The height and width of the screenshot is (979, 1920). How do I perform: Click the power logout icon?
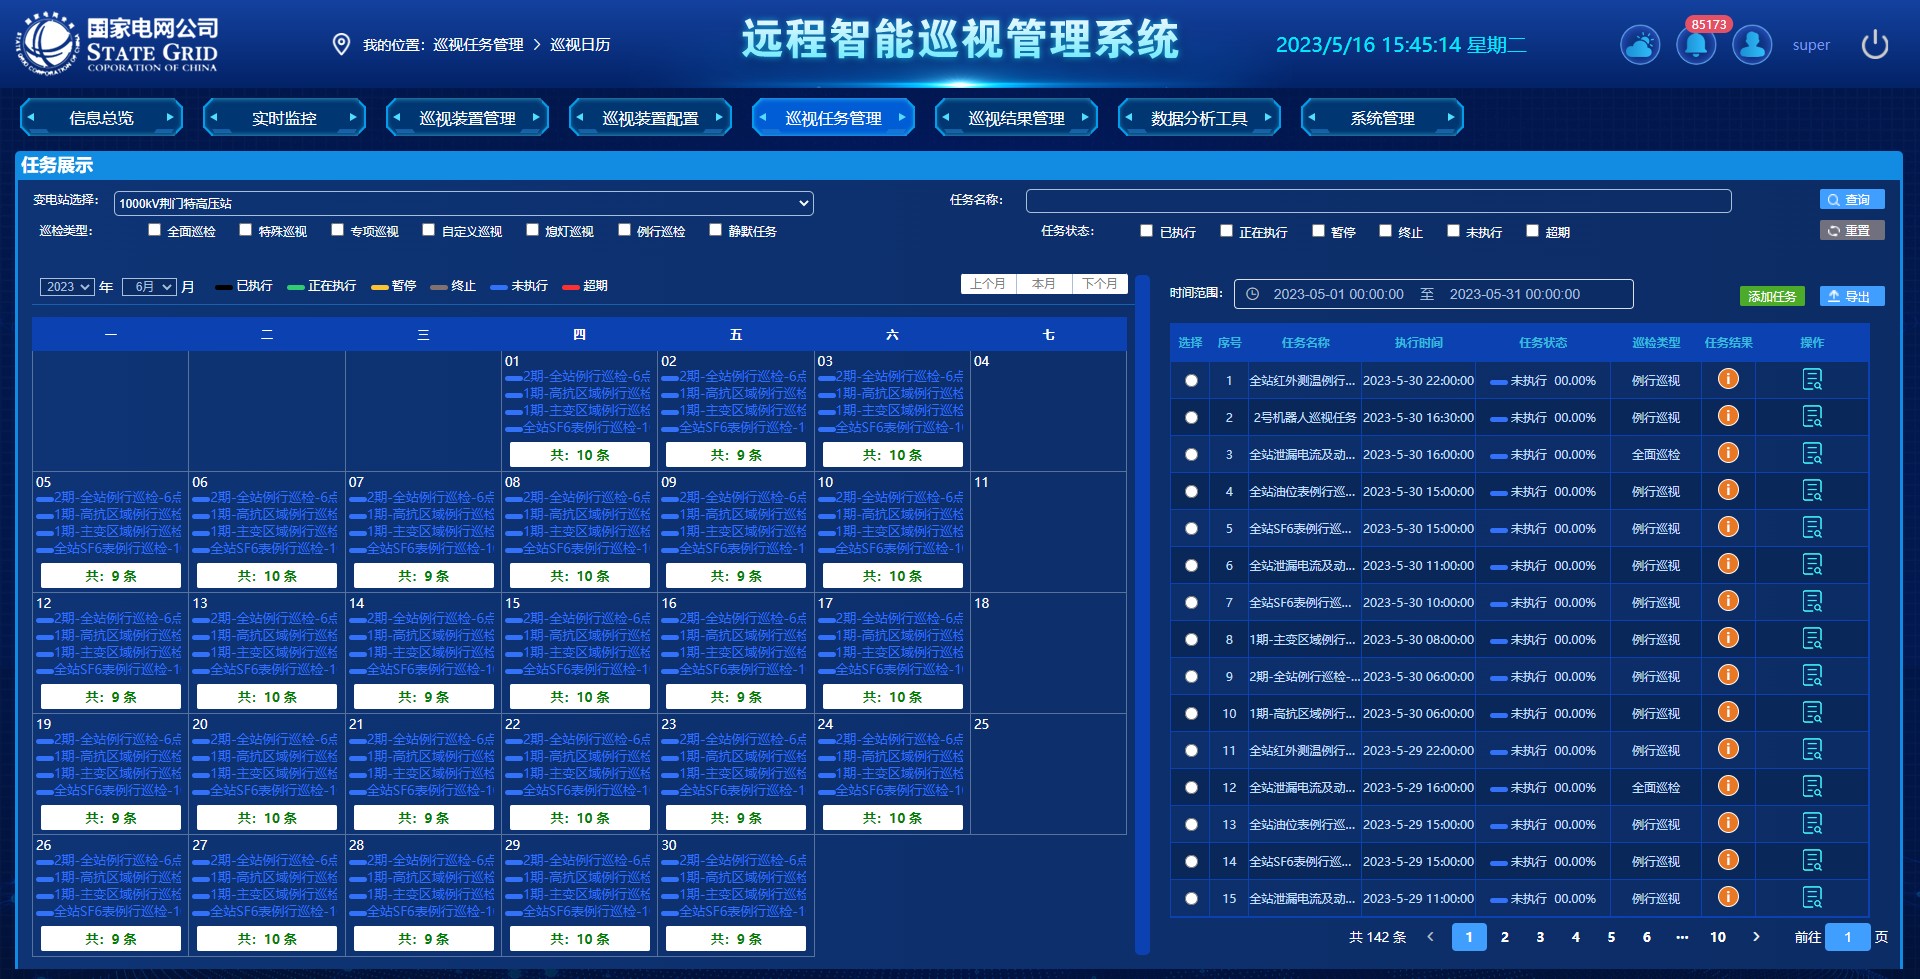[x=1874, y=45]
